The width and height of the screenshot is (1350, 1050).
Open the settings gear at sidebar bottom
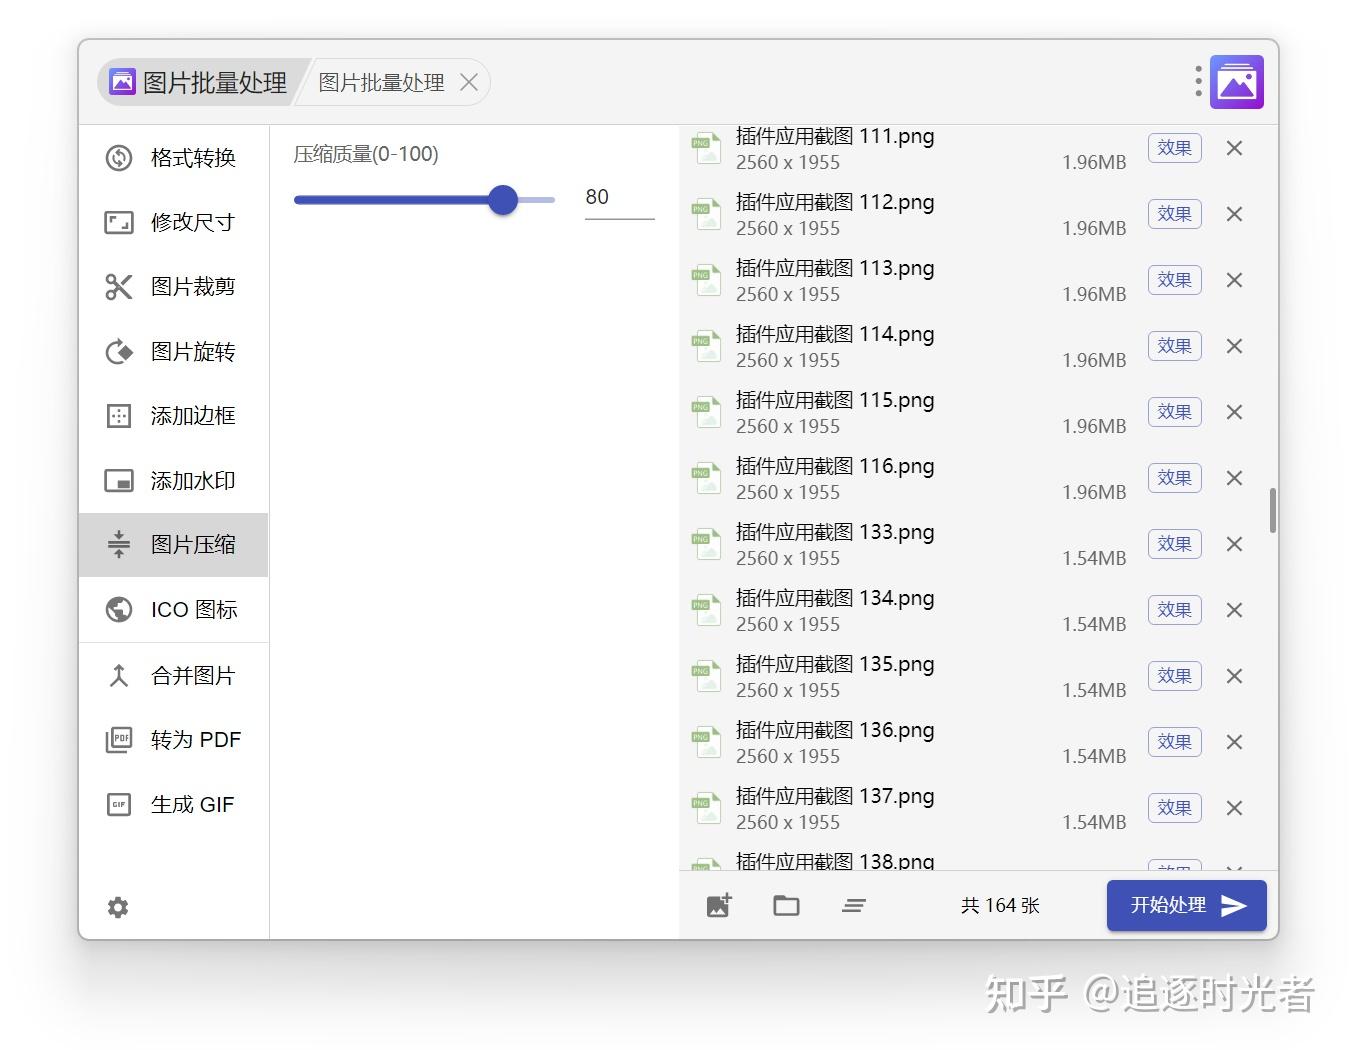pyautogui.click(x=118, y=907)
